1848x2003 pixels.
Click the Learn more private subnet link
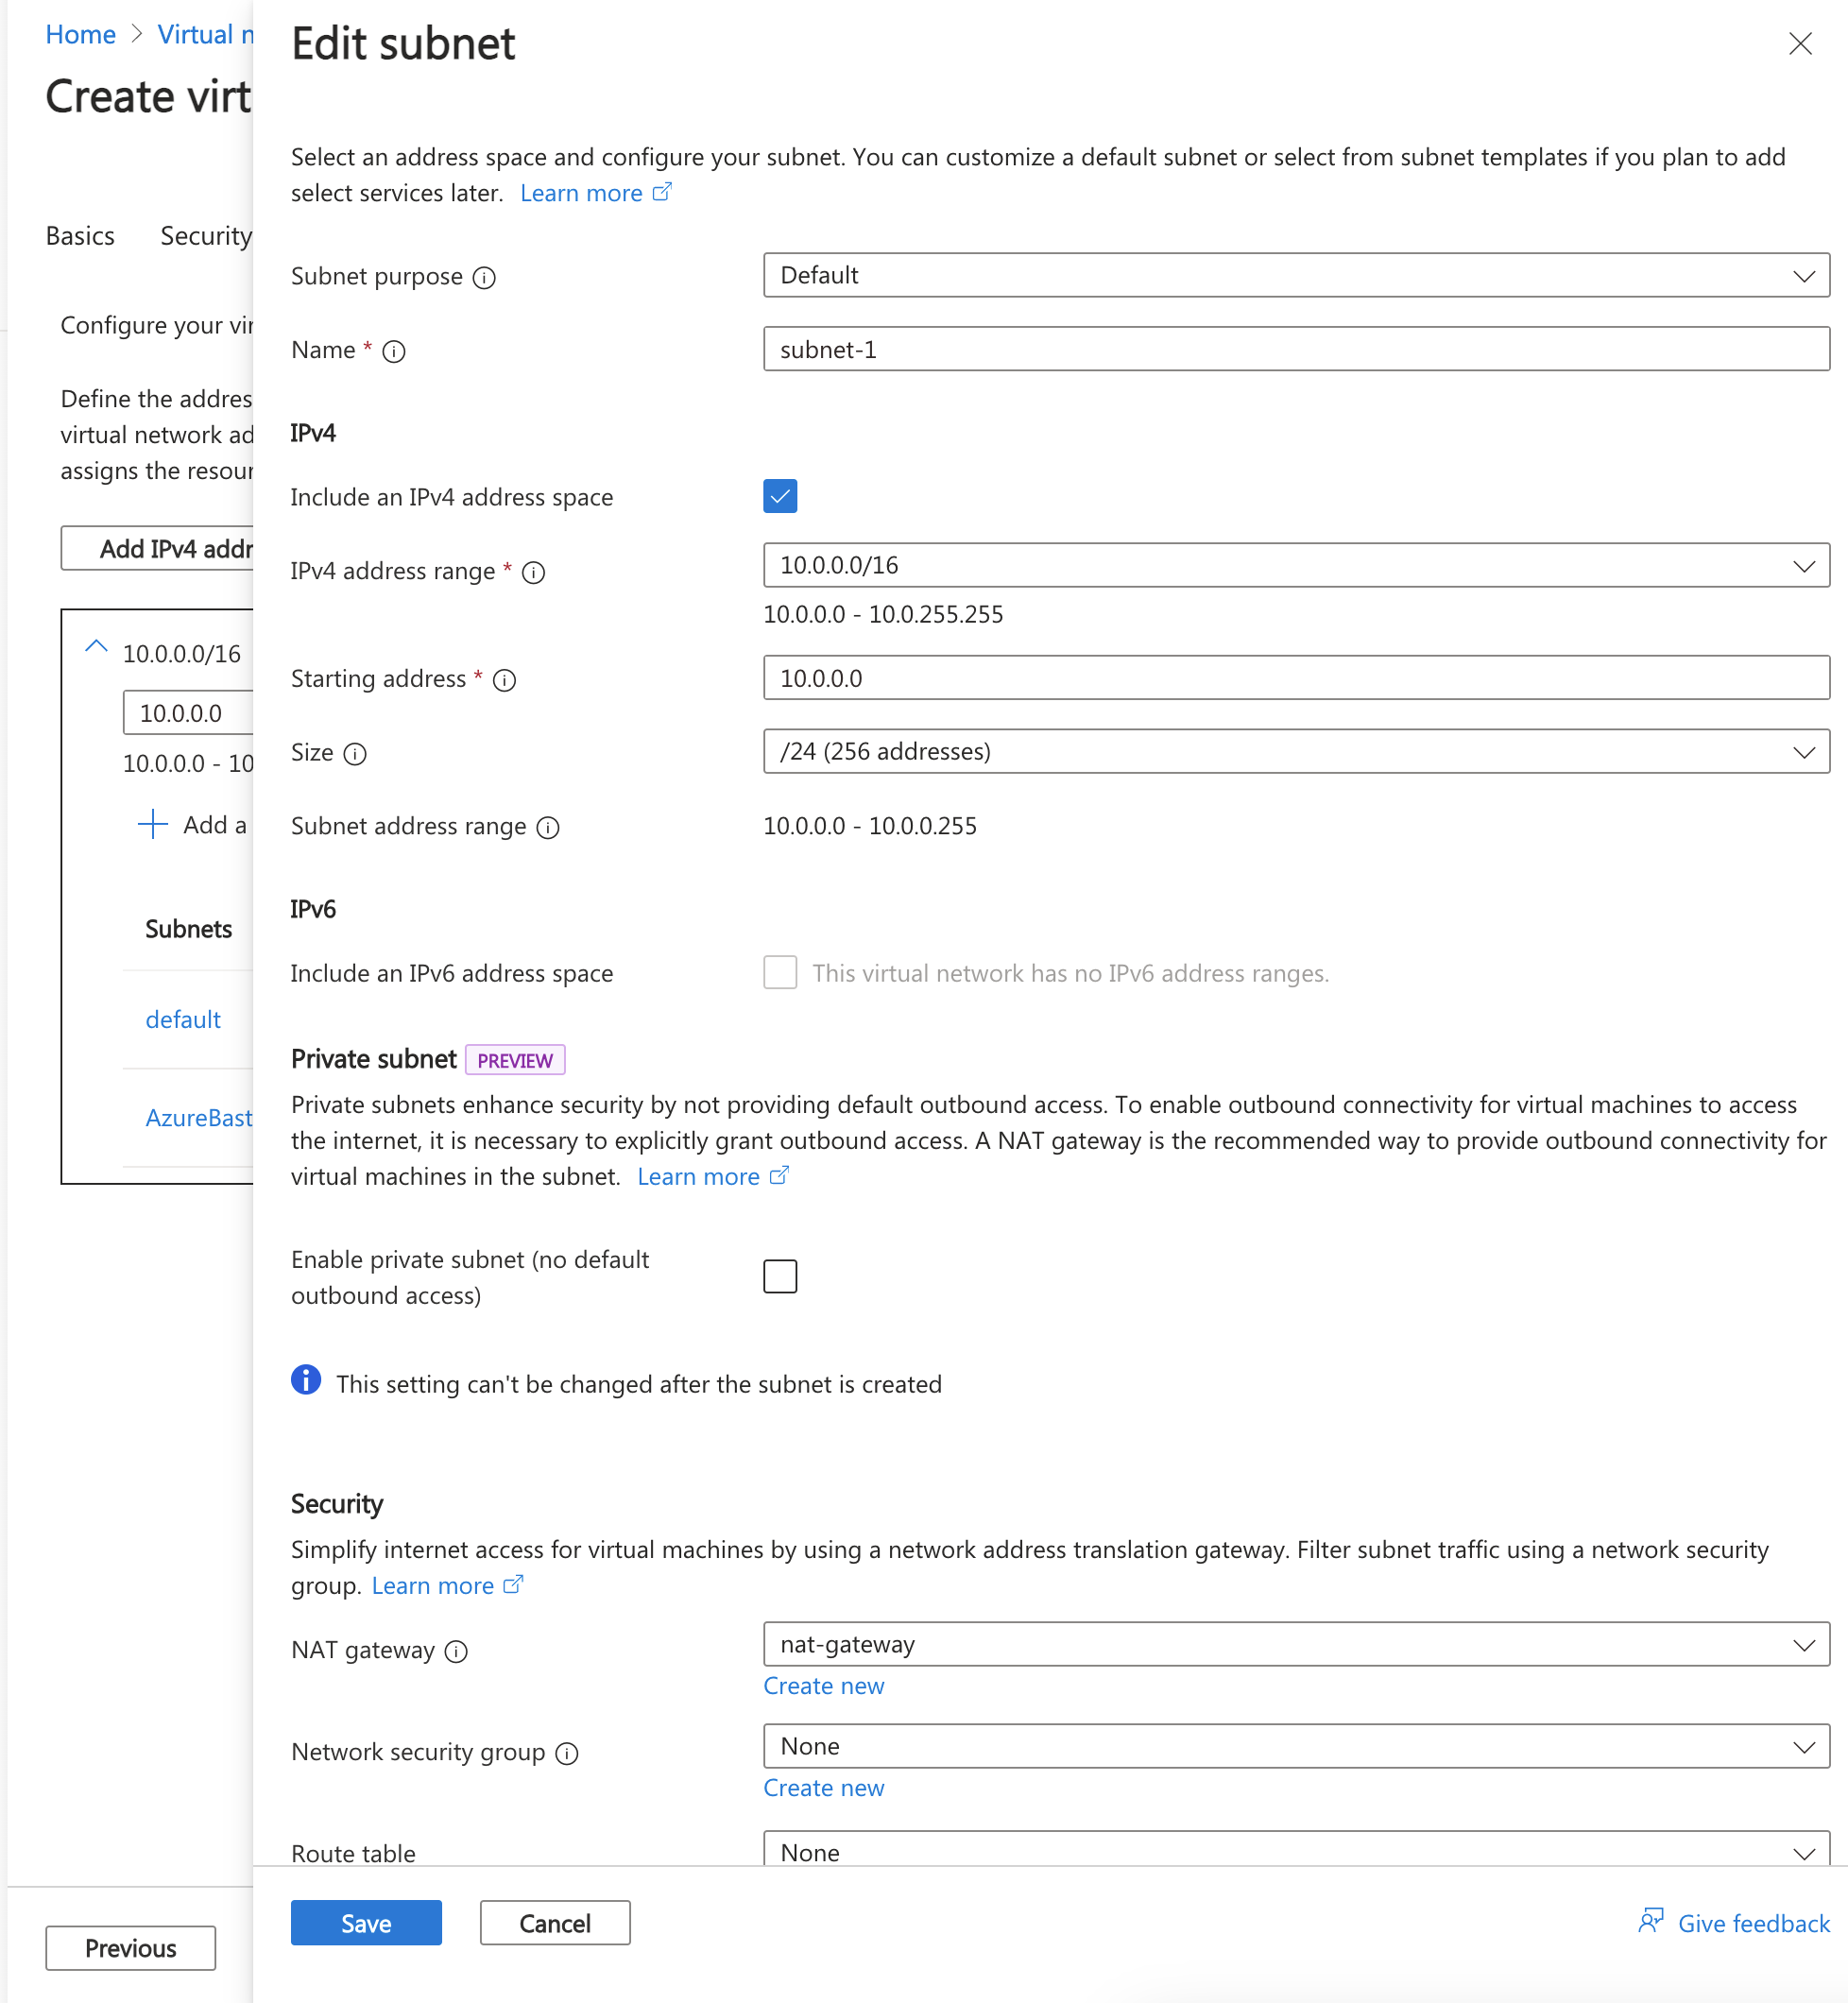(x=712, y=1174)
